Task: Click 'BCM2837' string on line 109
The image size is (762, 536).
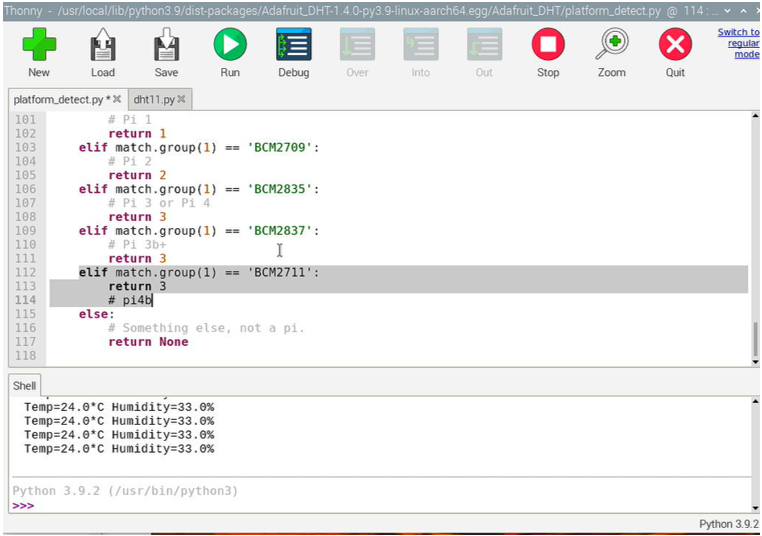Action: point(279,231)
